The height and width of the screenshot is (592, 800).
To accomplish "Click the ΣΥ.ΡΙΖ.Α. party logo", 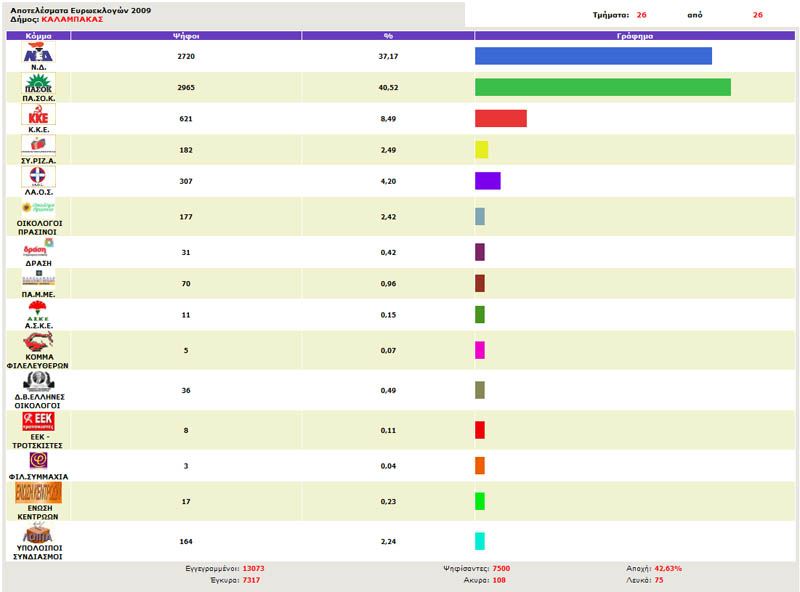I will pyautogui.click(x=38, y=146).
